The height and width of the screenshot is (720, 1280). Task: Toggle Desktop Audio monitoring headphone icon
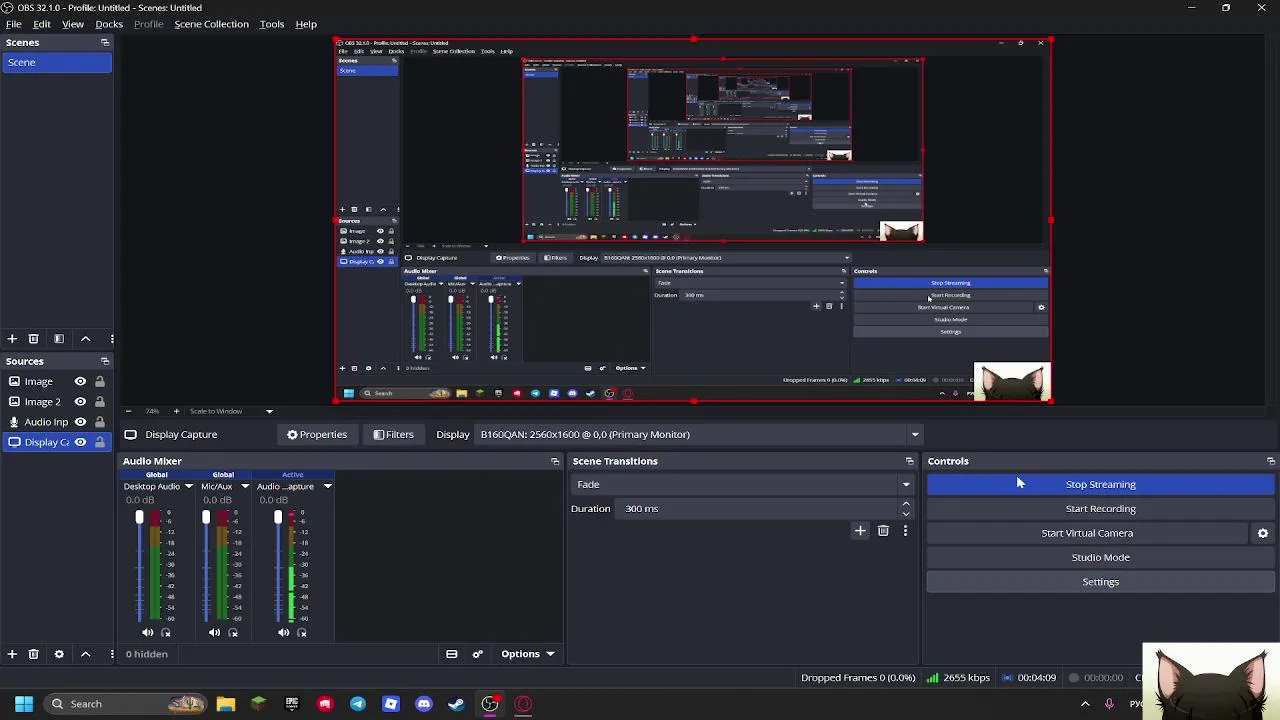pos(166,632)
